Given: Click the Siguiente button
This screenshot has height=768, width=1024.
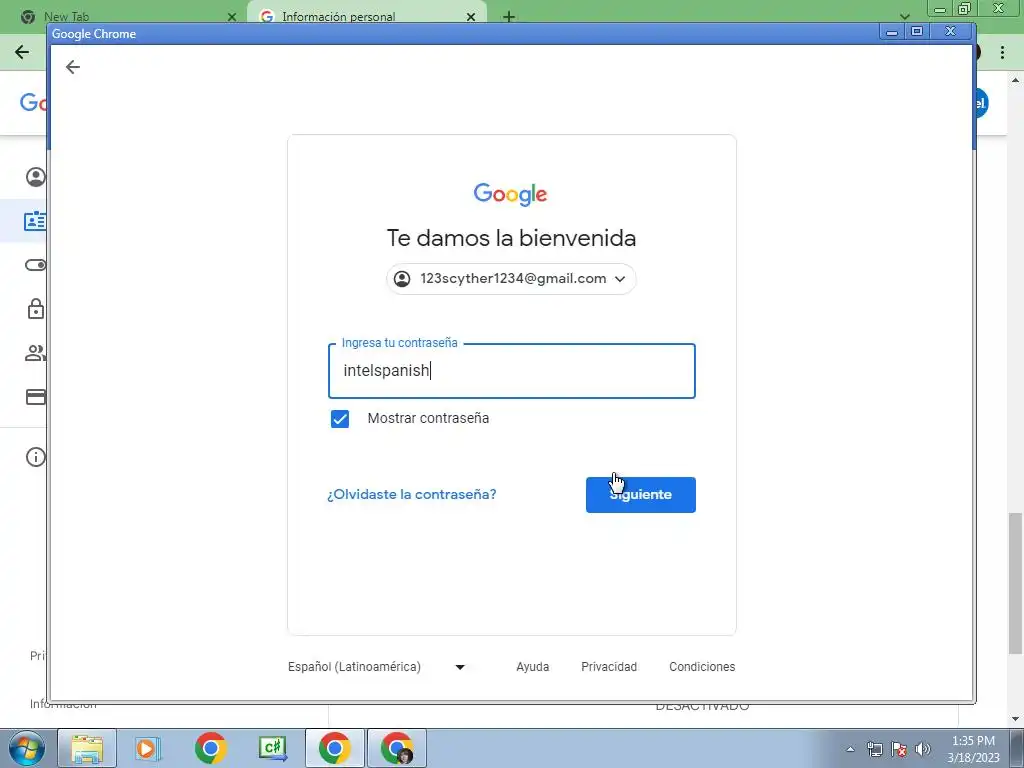Looking at the screenshot, I should click(640, 494).
